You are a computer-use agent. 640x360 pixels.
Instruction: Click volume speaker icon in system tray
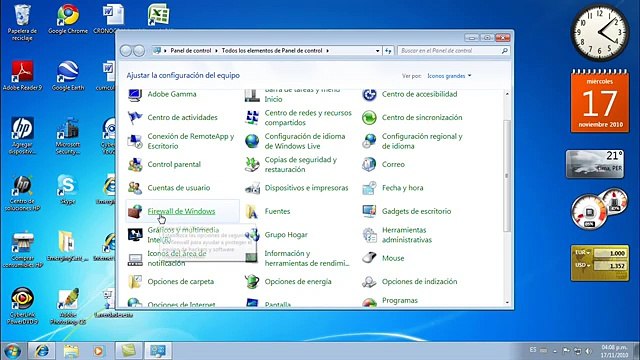pyautogui.click(x=588, y=351)
